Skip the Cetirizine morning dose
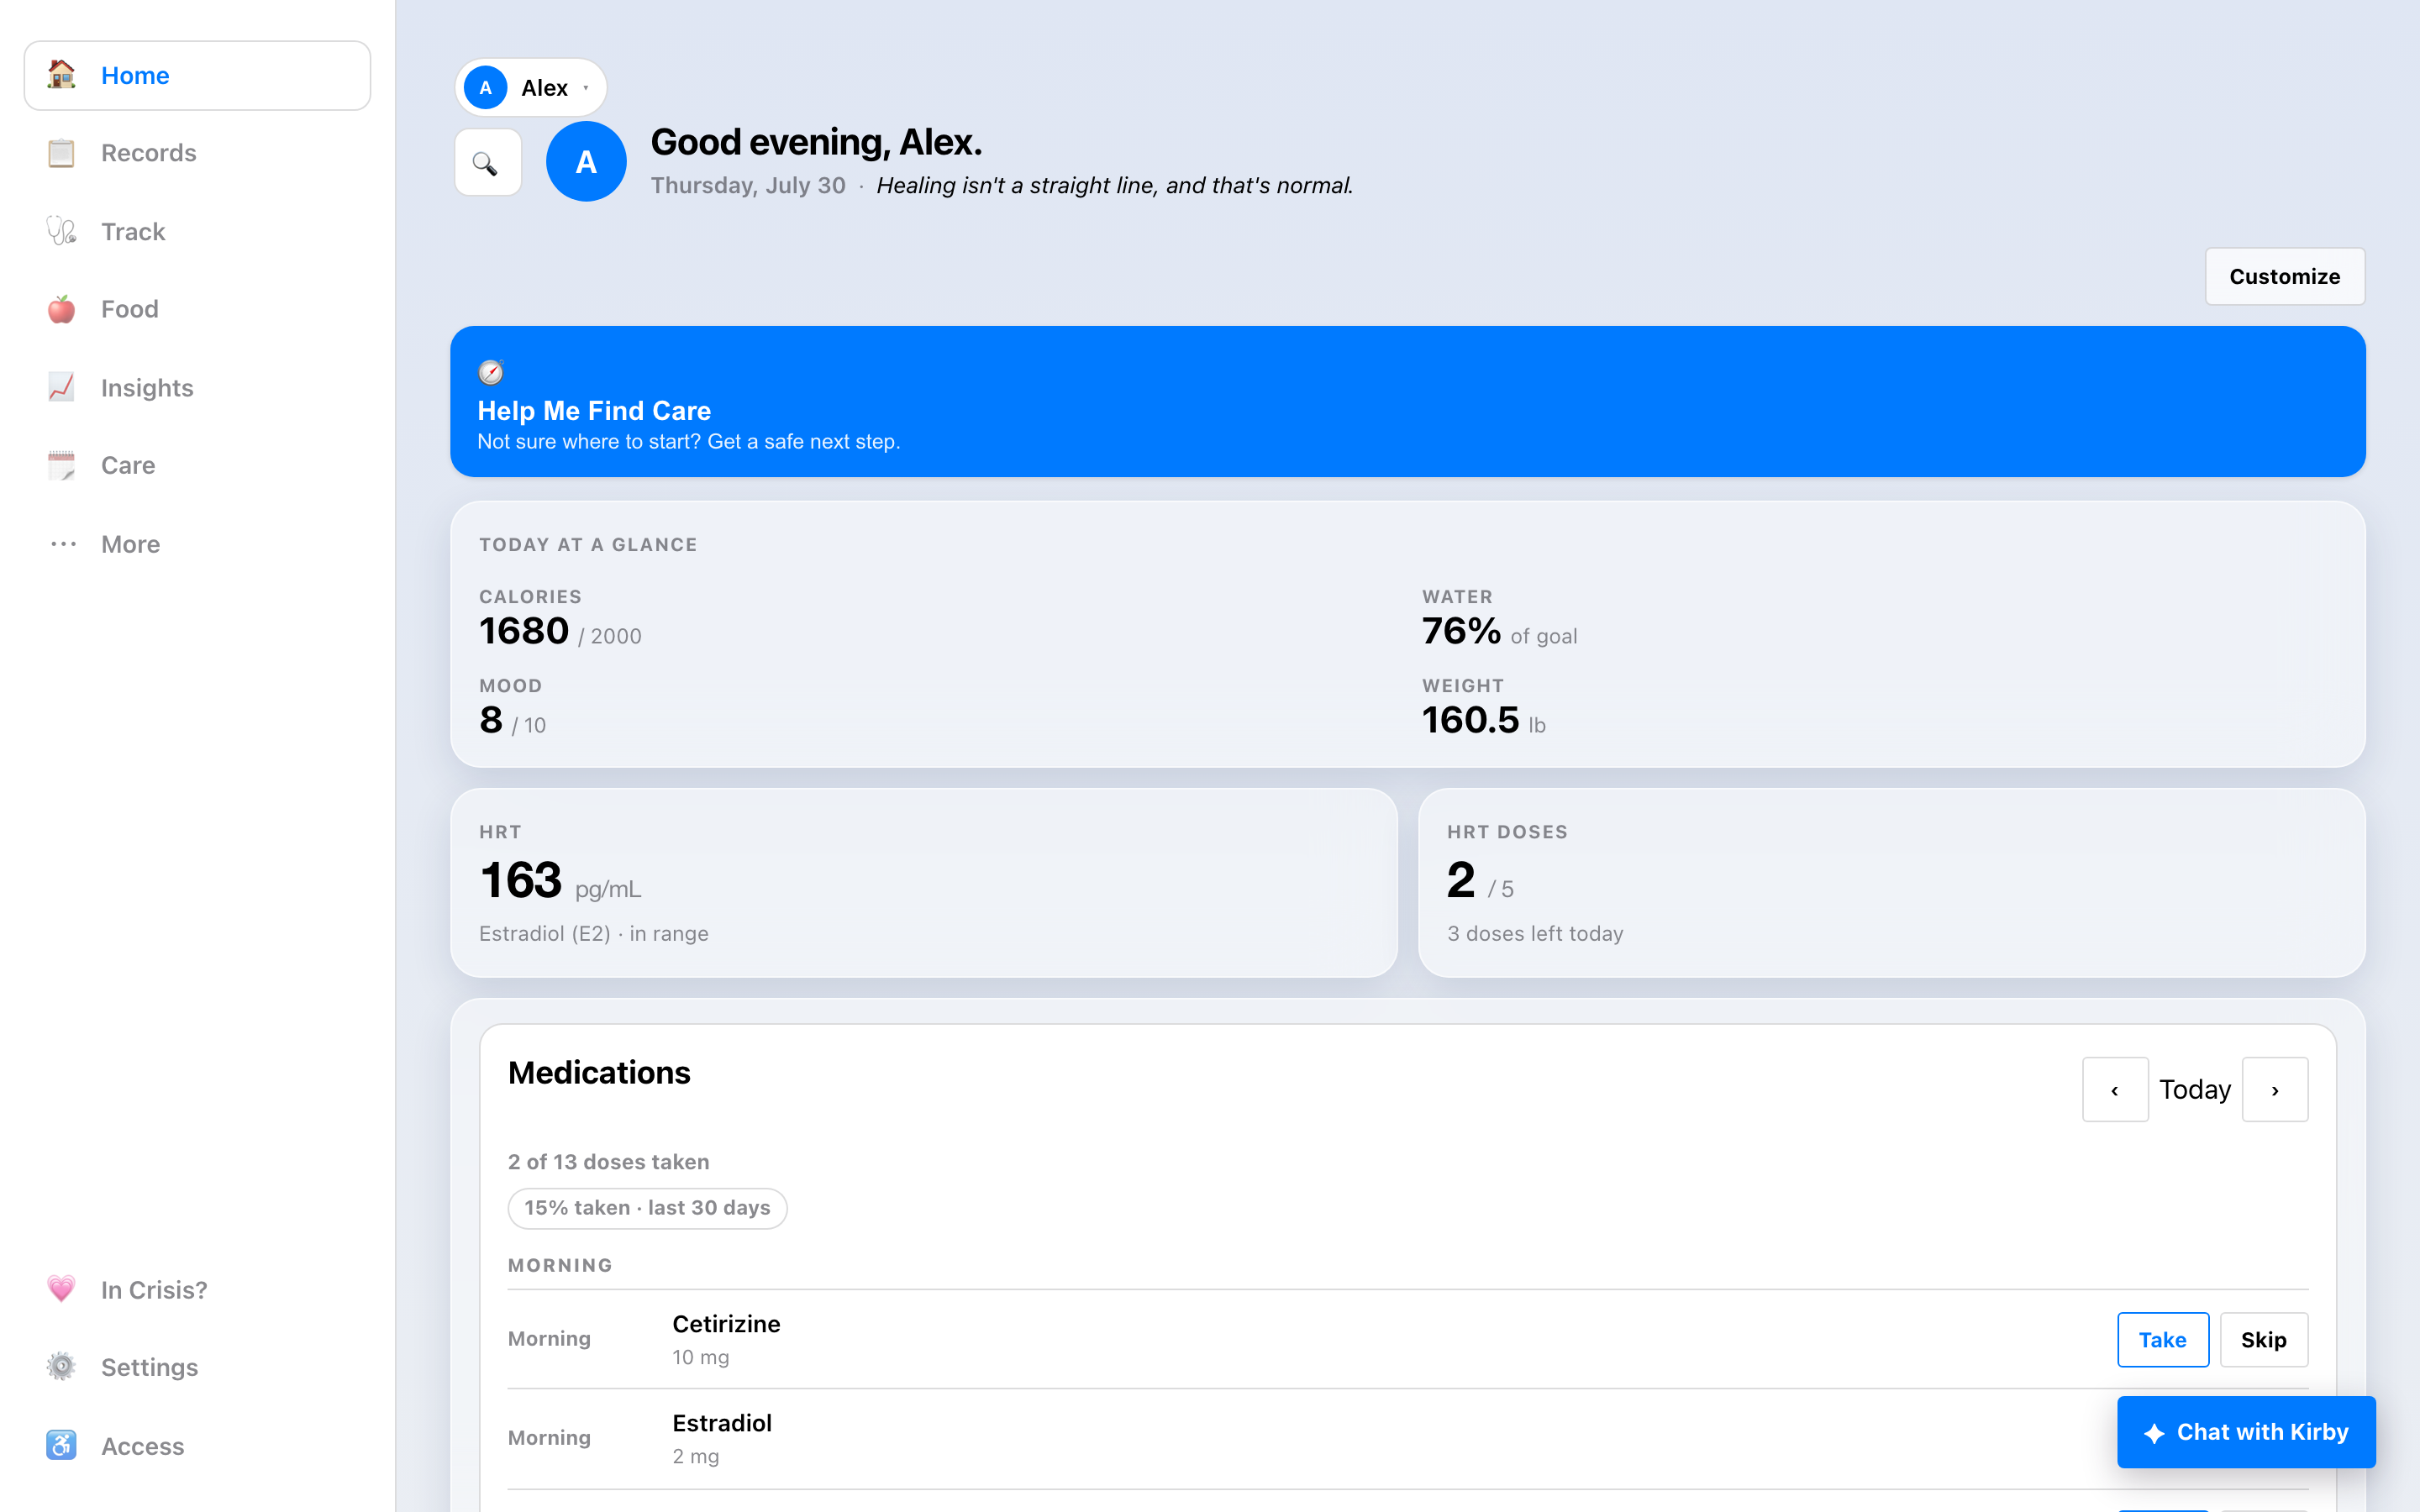2420x1512 pixels. 2263,1339
